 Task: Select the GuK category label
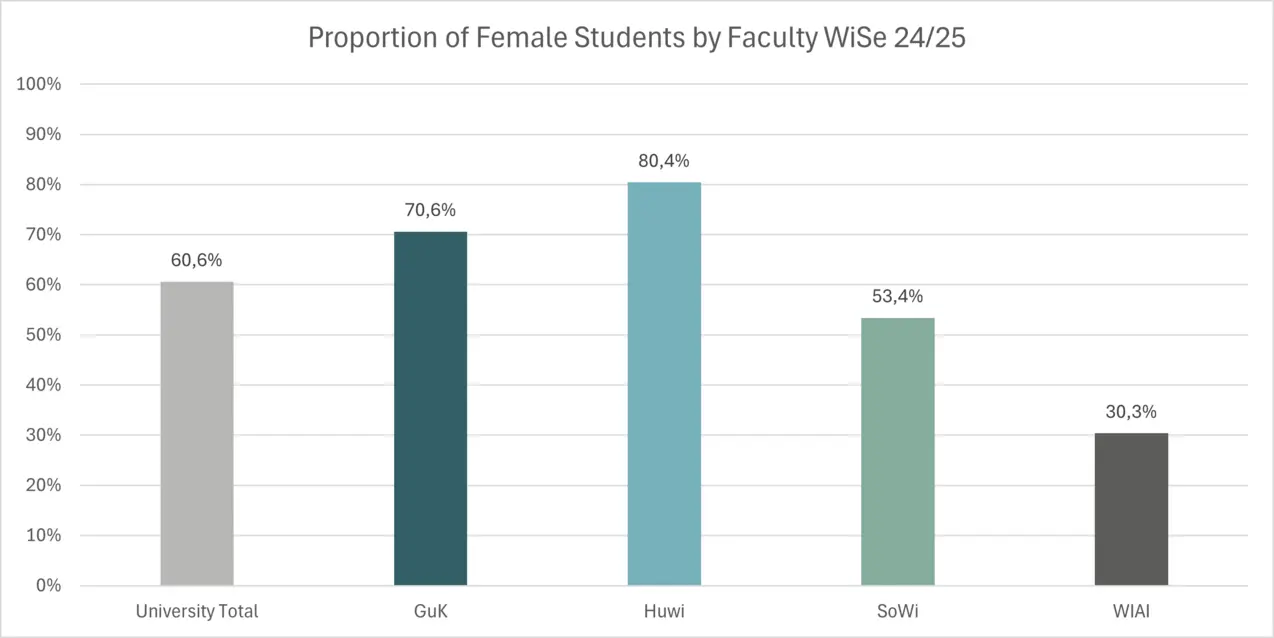(x=430, y=611)
